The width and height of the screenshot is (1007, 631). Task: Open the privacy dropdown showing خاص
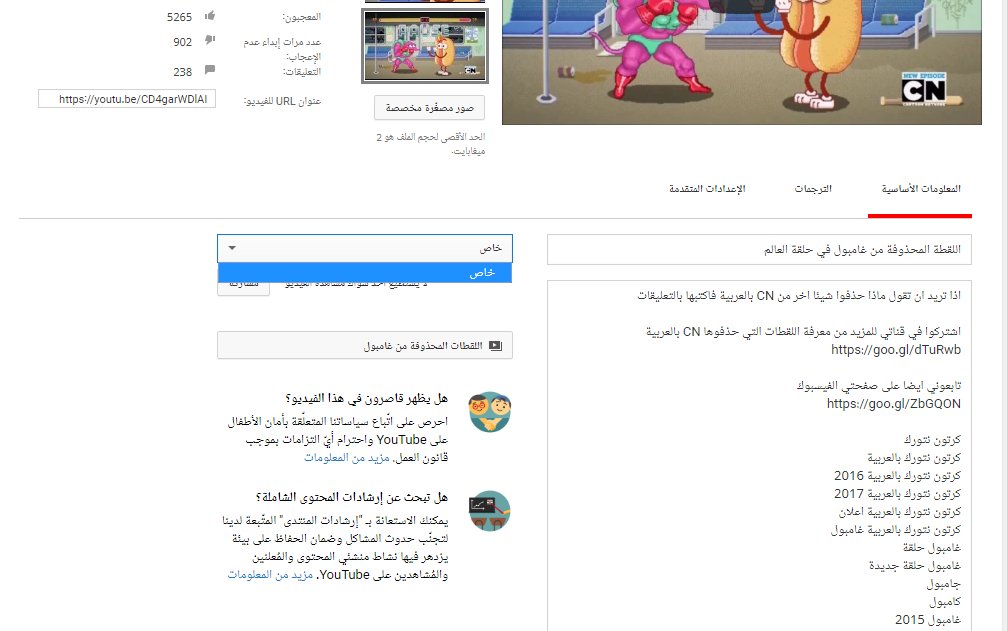[x=365, y=248]
